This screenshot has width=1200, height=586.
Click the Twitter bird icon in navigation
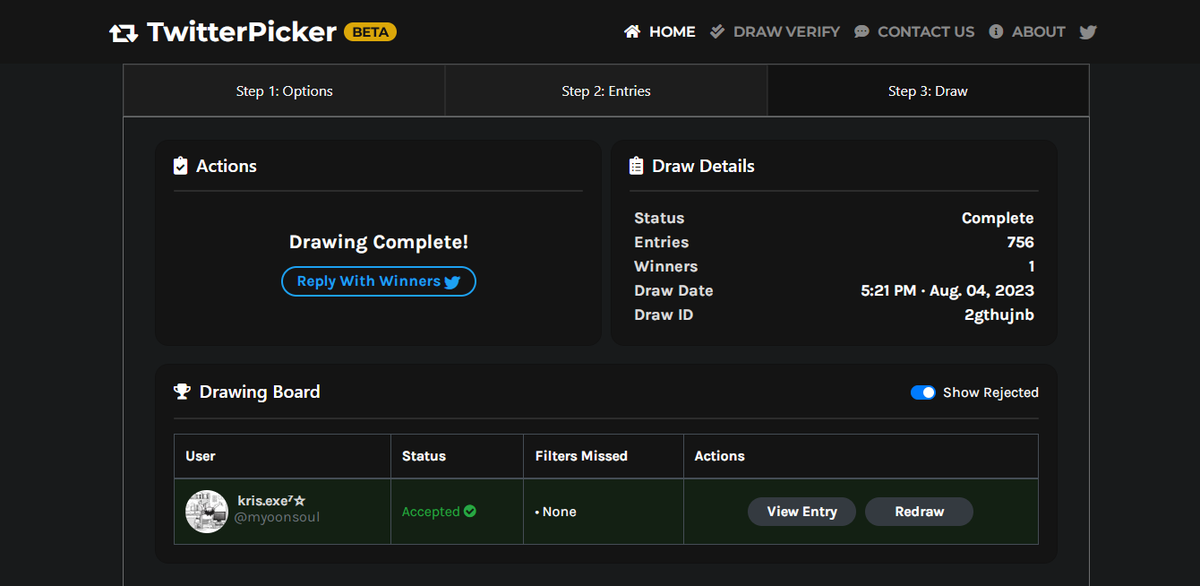[x=1088, y=32]
